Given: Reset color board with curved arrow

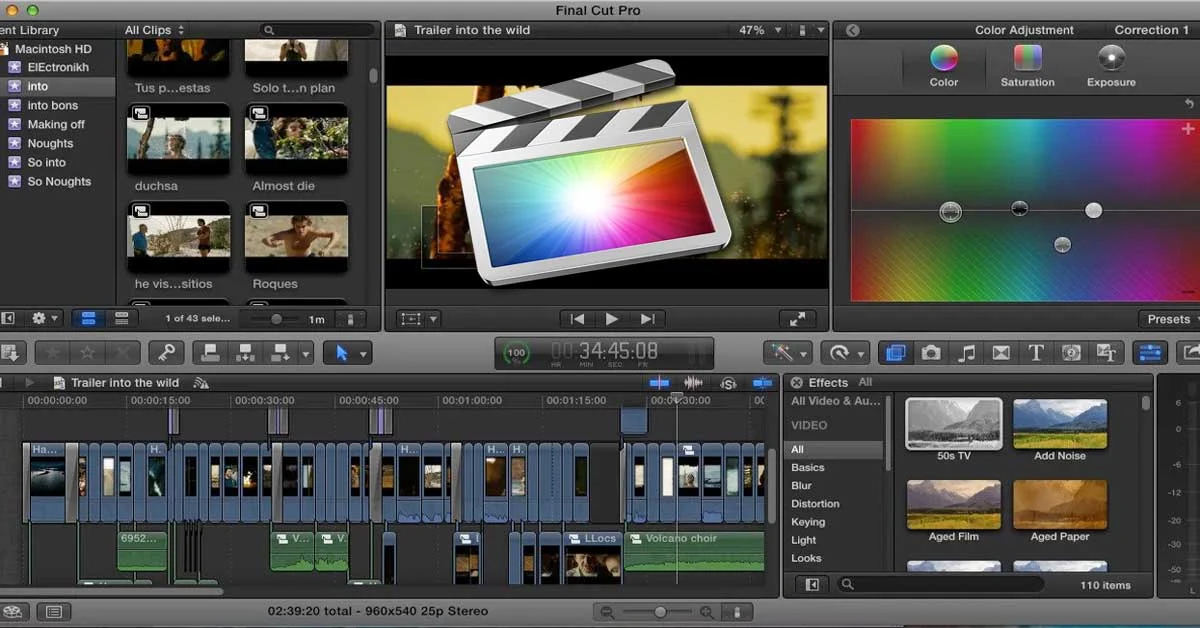Looking at the screenshot, I should click(x=1189, y=104).
